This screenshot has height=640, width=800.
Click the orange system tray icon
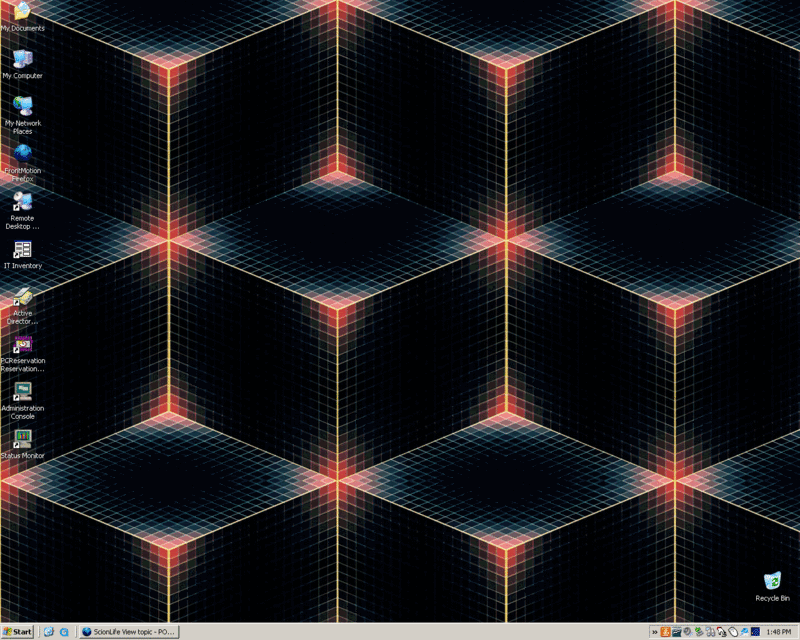coord(665,632)
